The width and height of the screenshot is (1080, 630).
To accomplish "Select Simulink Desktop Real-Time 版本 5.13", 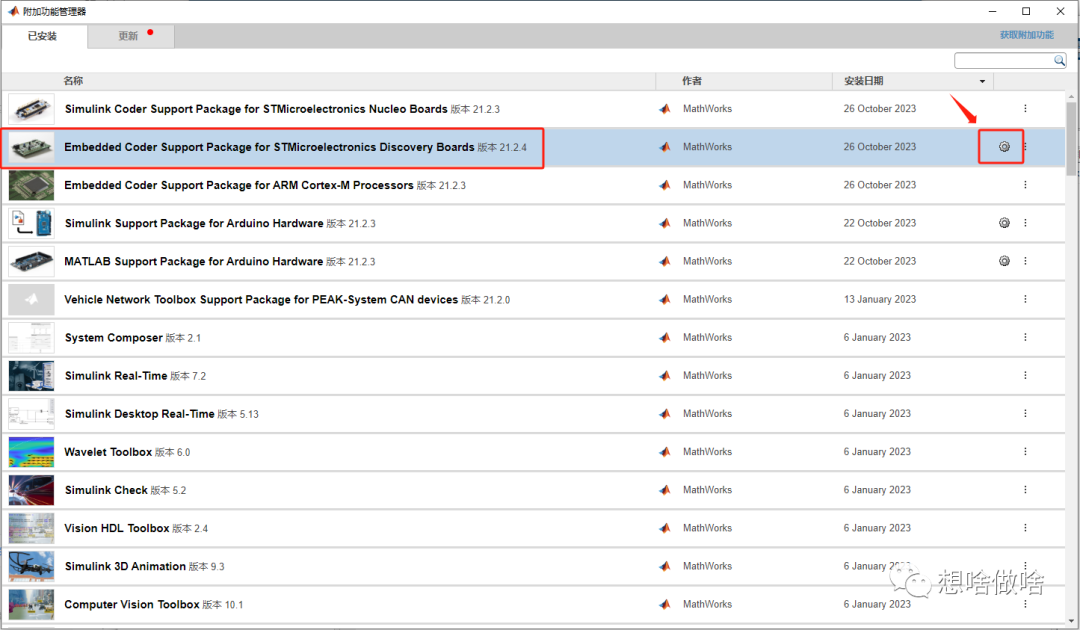I will (x=162, y=414).
